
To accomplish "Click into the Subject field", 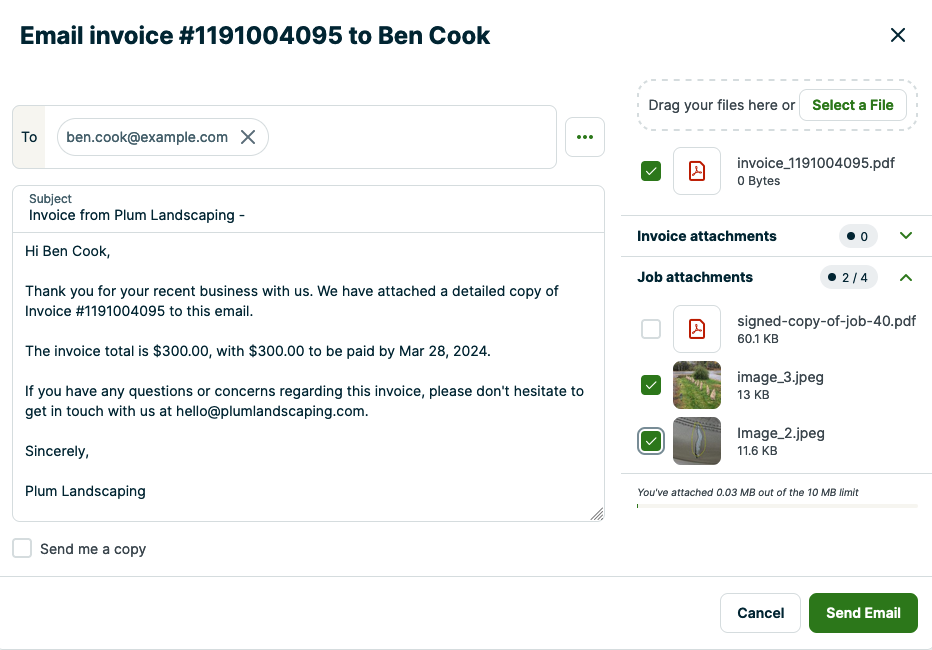I will (x=308, y=215).
